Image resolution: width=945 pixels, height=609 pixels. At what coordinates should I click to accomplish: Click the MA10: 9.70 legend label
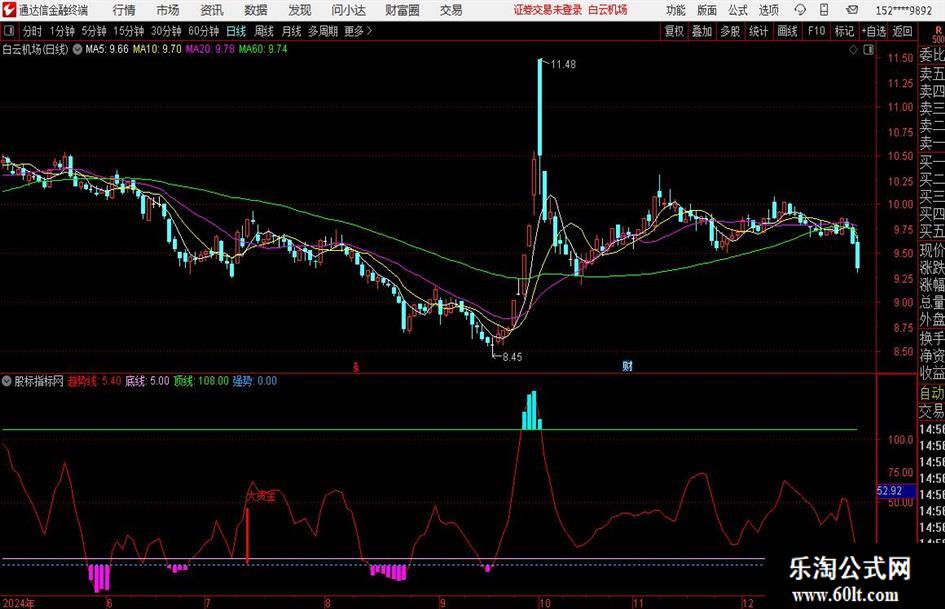coord(157,49)
